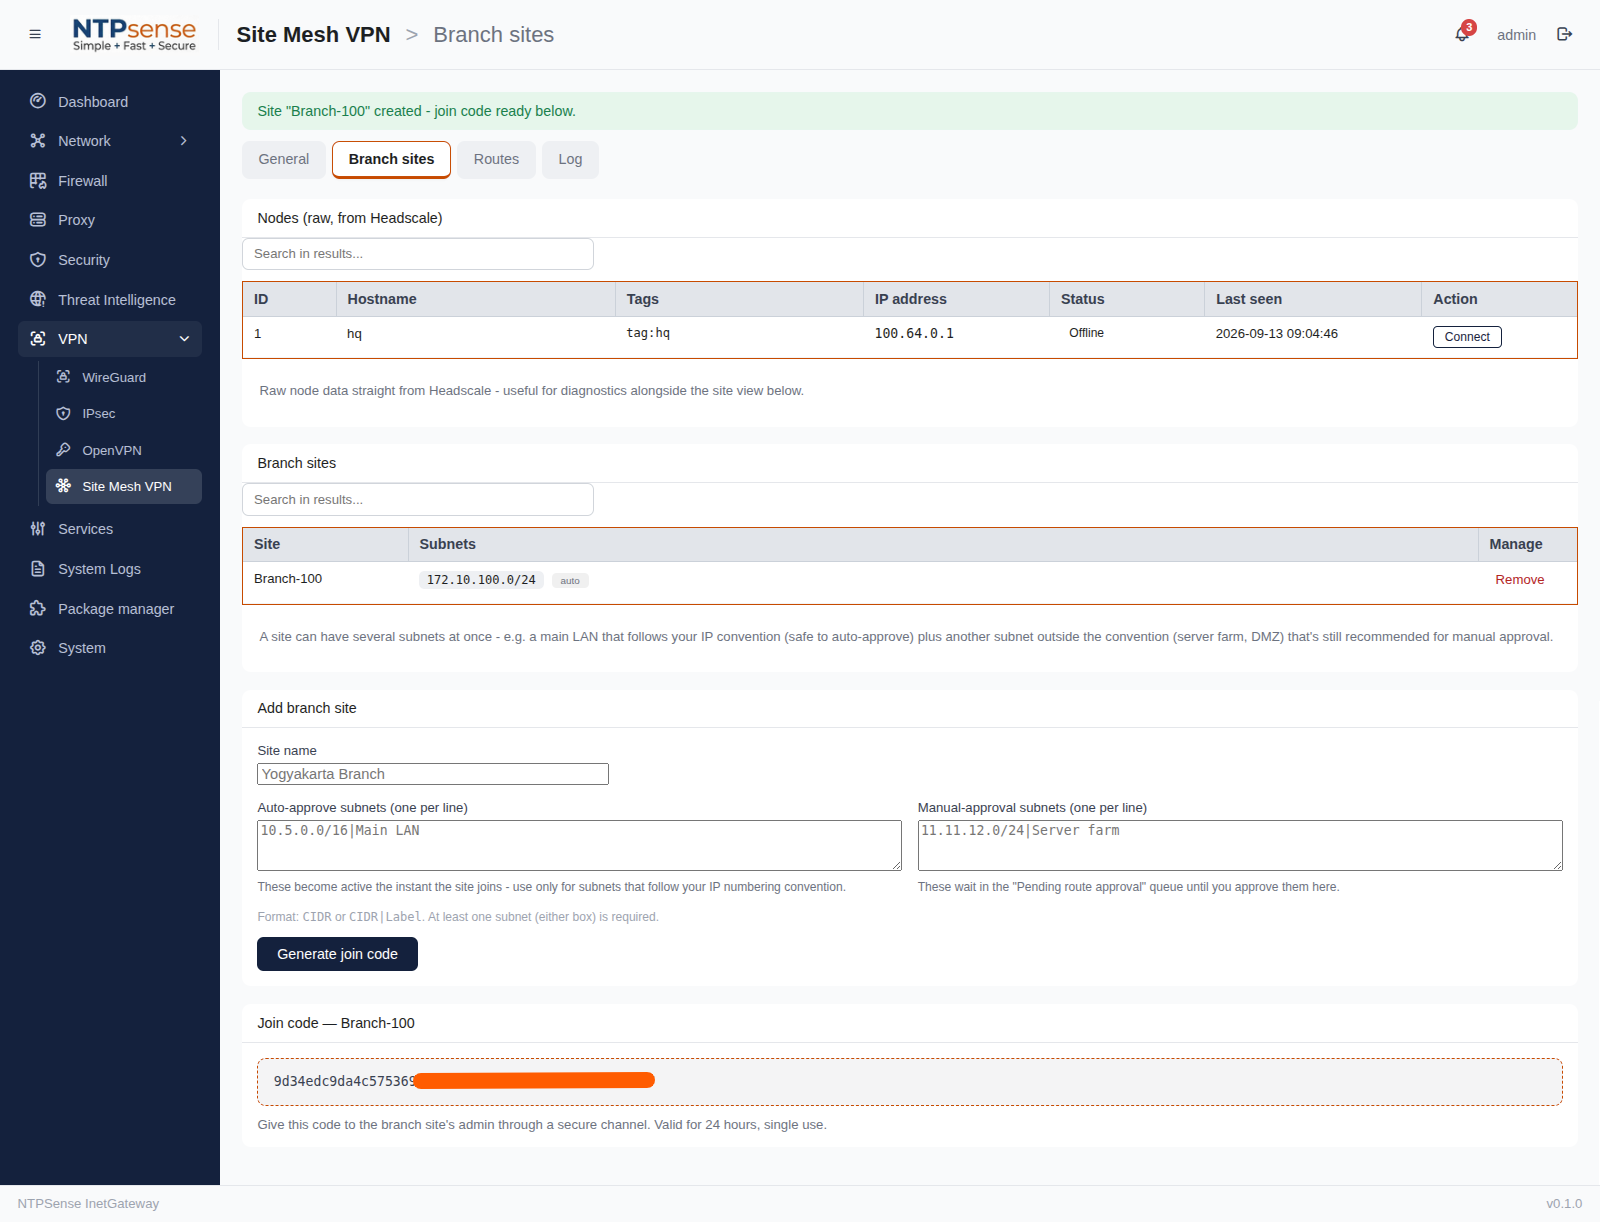Click the Proxy icon in sidebar
This screenshot has width=1600, height=1223.
pos(38,220)
